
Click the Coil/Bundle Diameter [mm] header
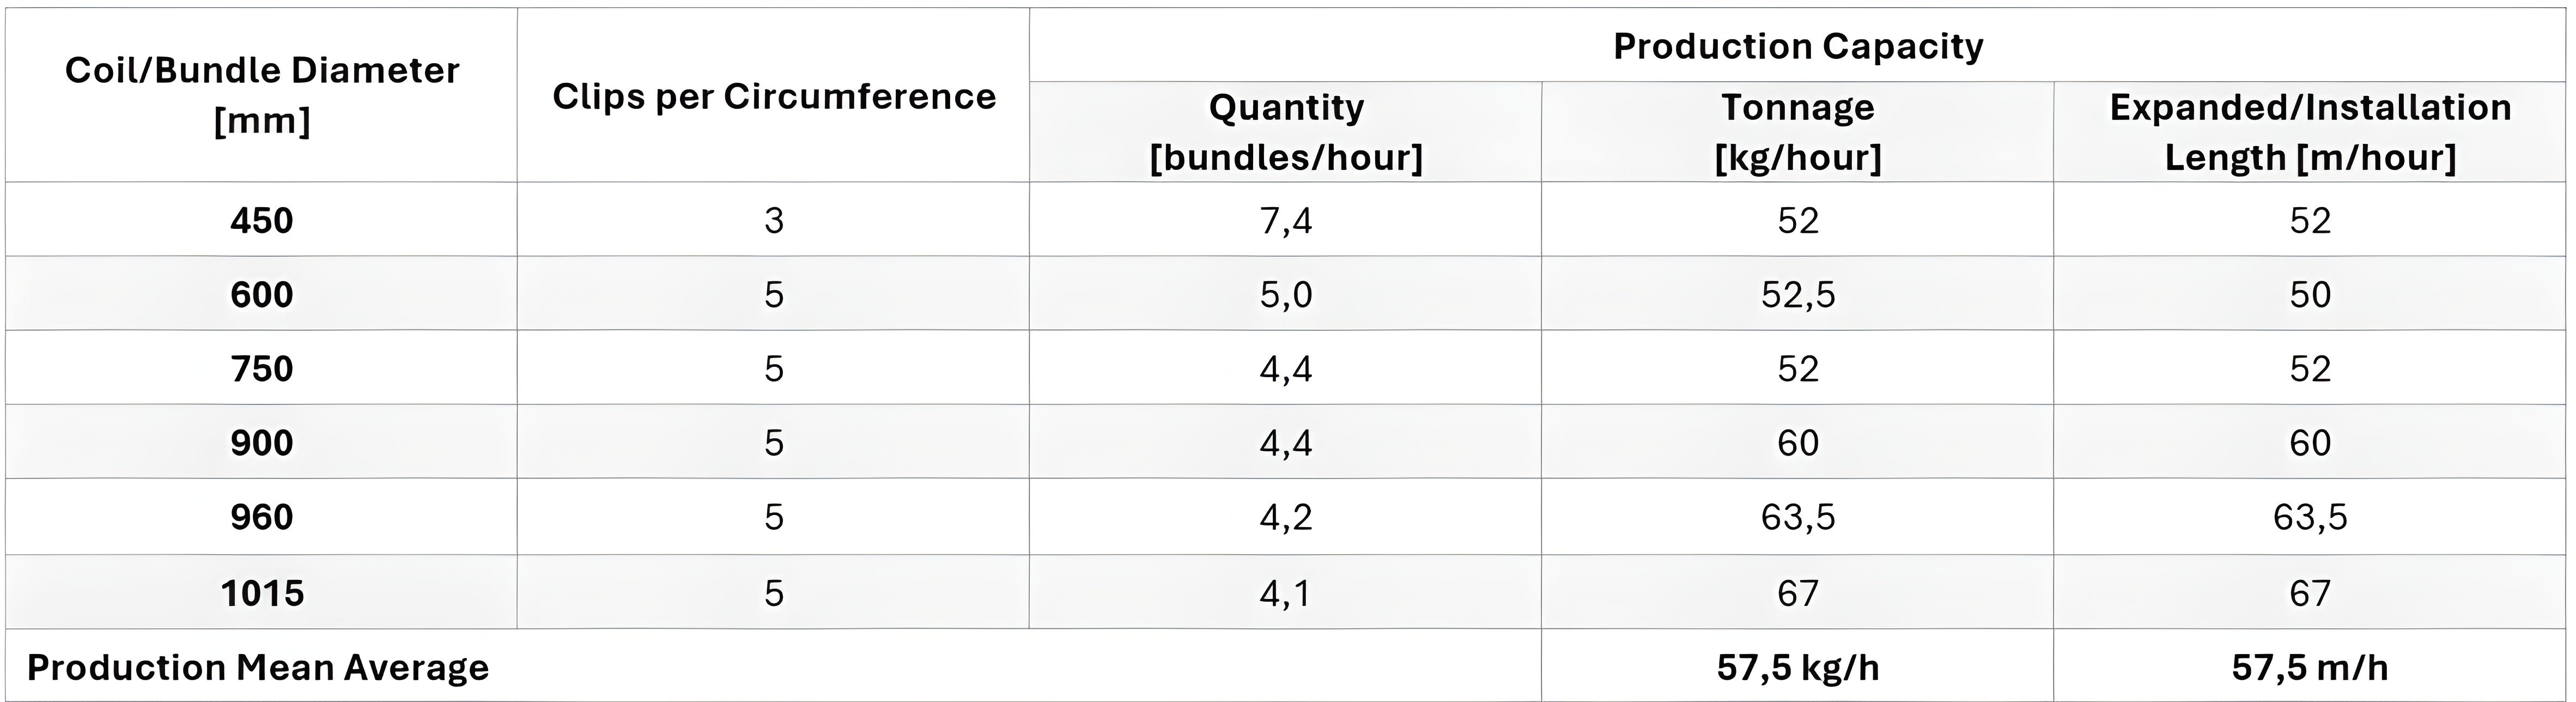pos(262,95)
